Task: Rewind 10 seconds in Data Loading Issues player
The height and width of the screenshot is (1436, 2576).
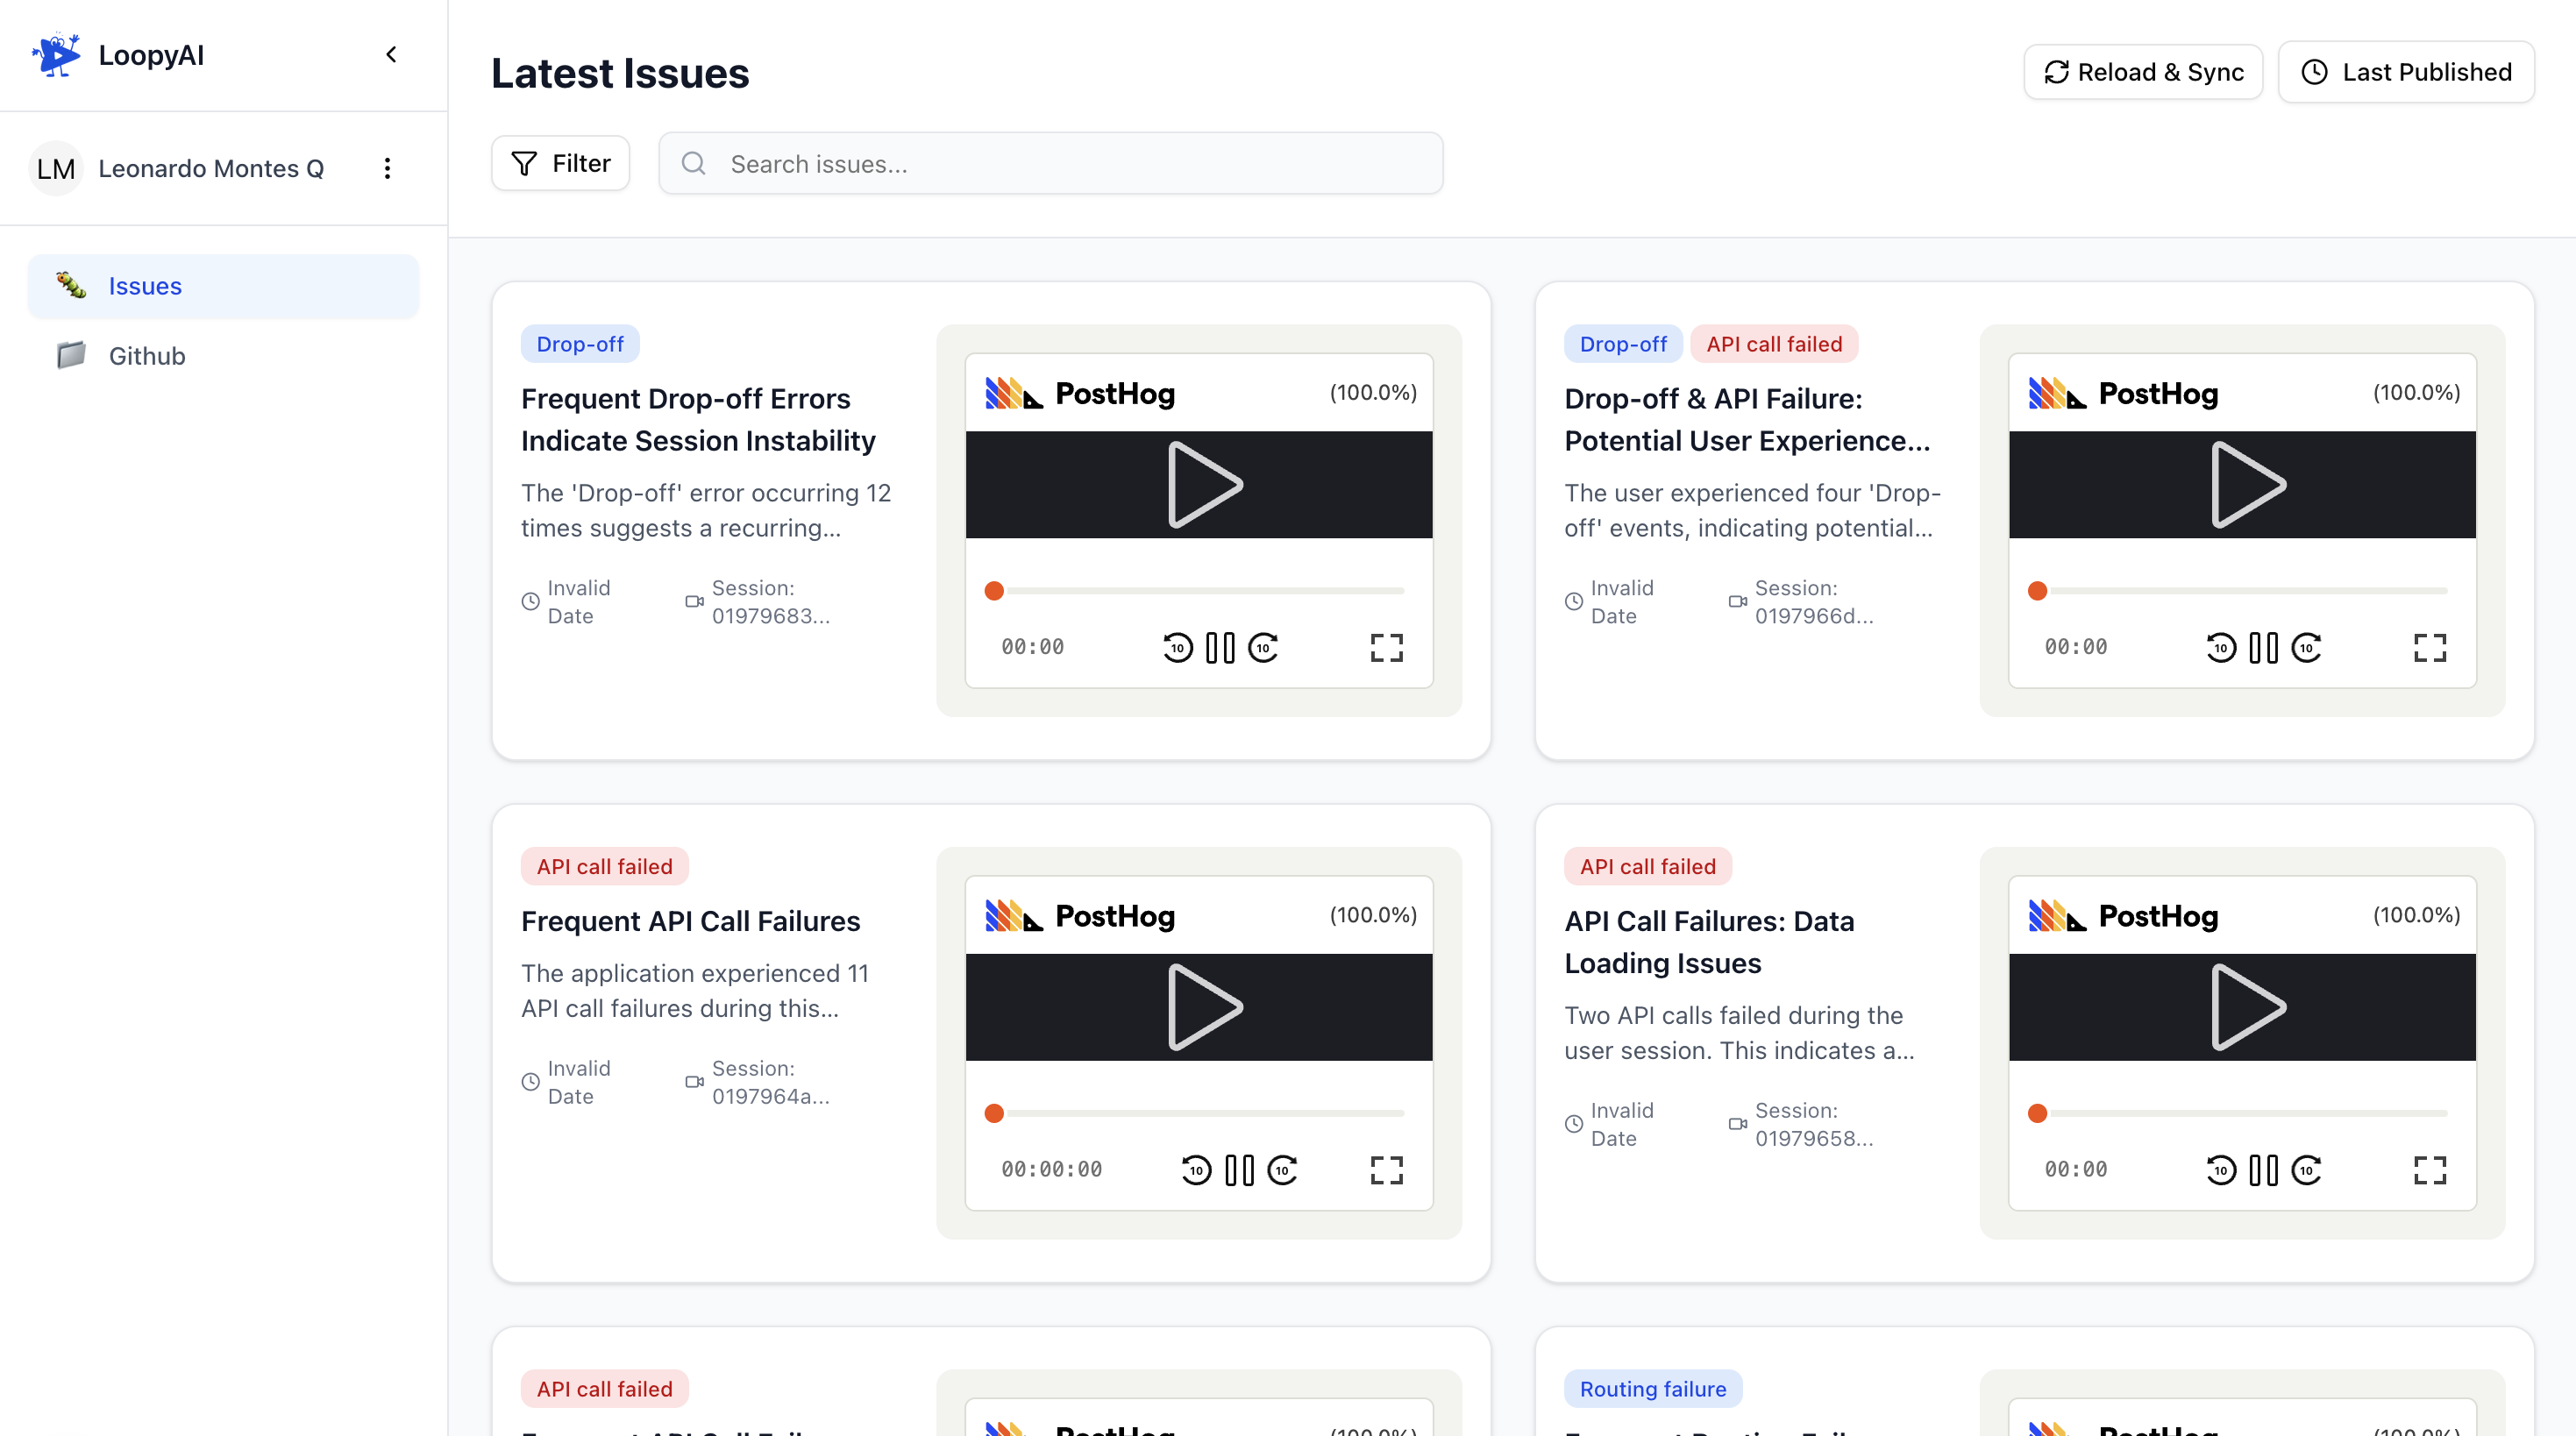Action: pos(2220,1170)
